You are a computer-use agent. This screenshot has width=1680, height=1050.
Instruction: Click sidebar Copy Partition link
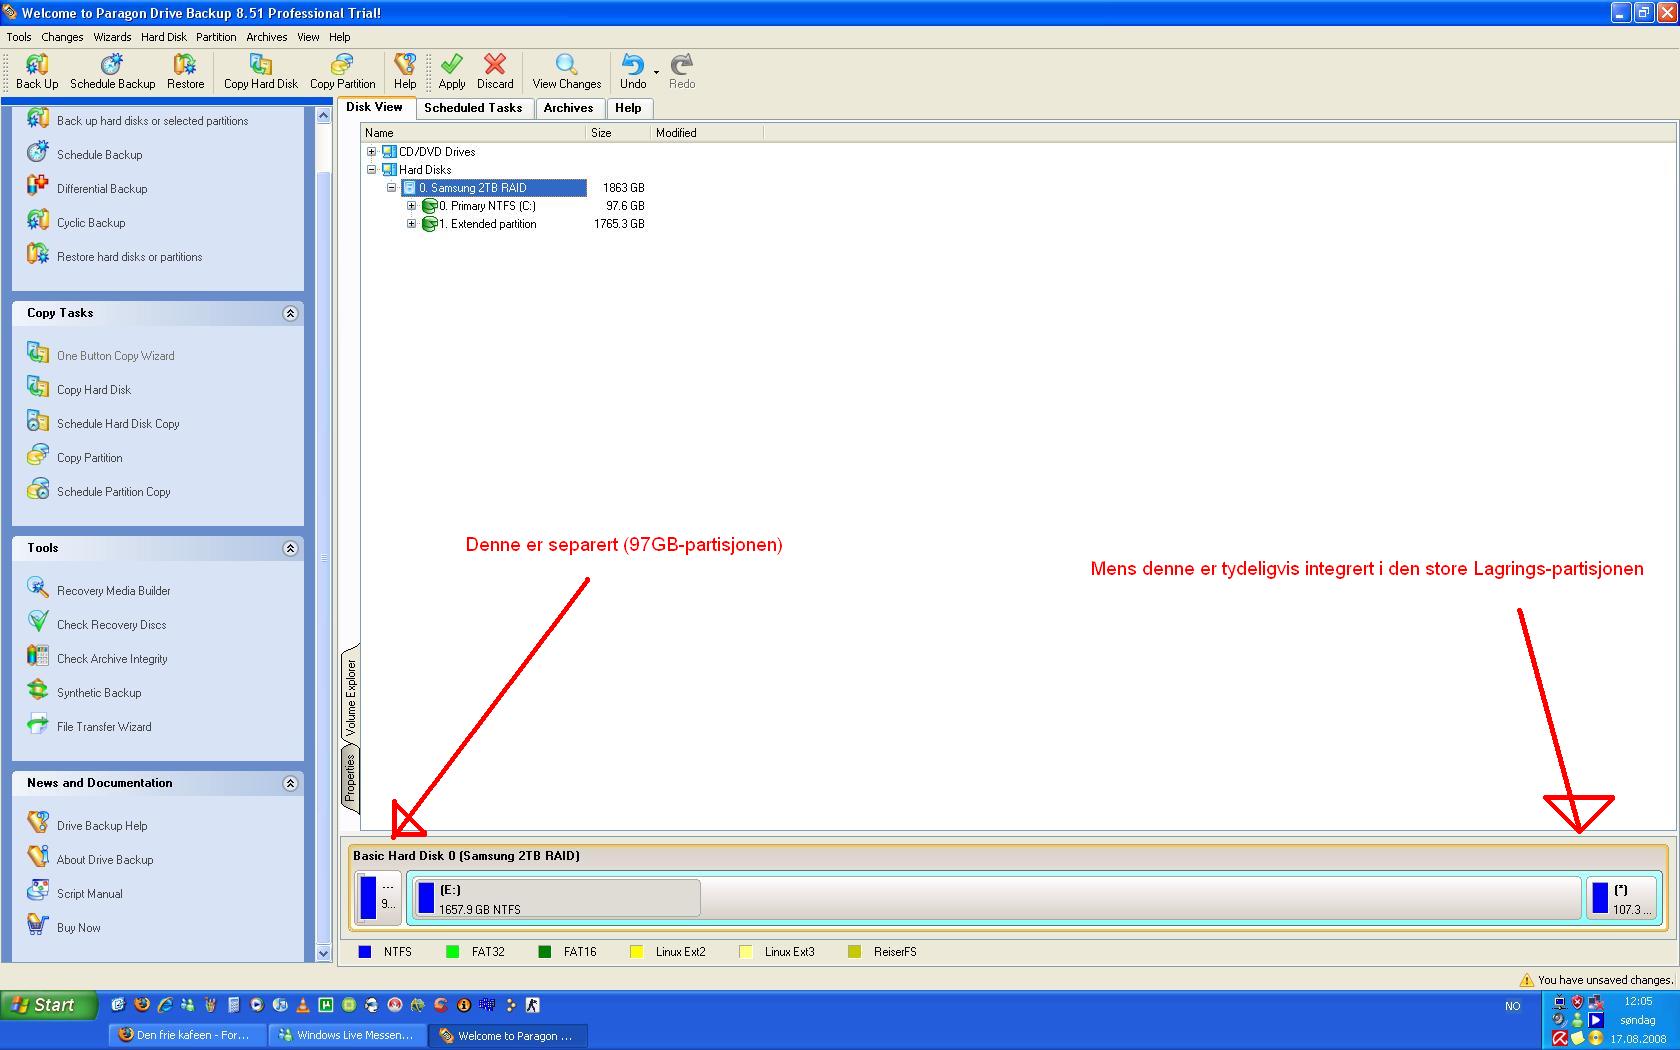pyautogui.click(x=89, y=457)
